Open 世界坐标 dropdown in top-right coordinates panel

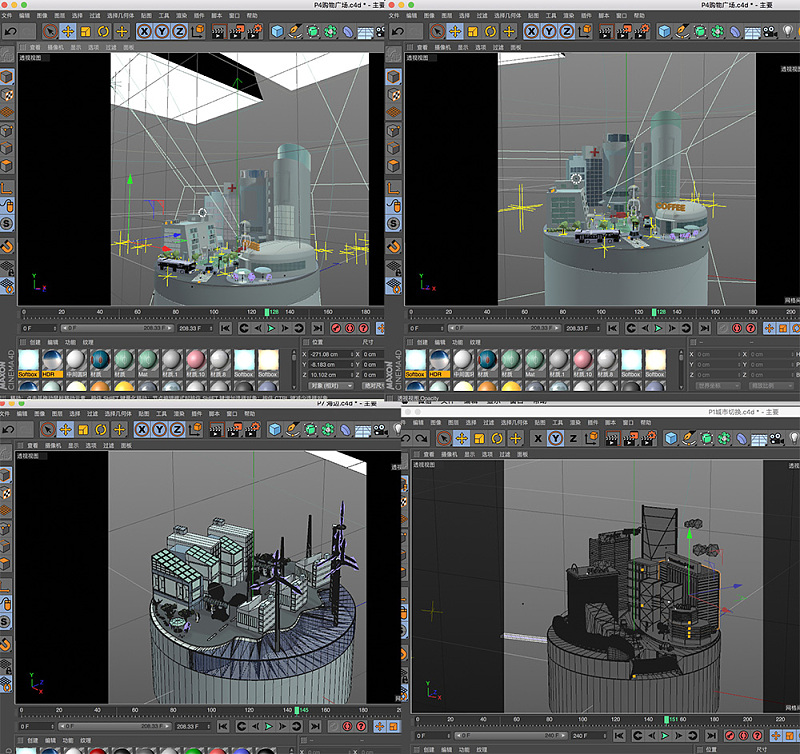[718, 386]
